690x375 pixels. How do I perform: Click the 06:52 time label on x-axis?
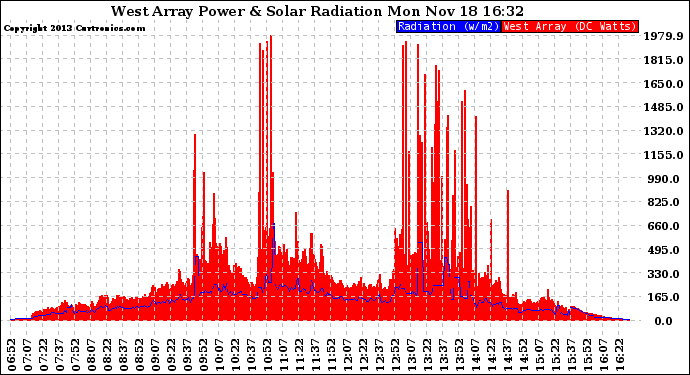point(12,355)
